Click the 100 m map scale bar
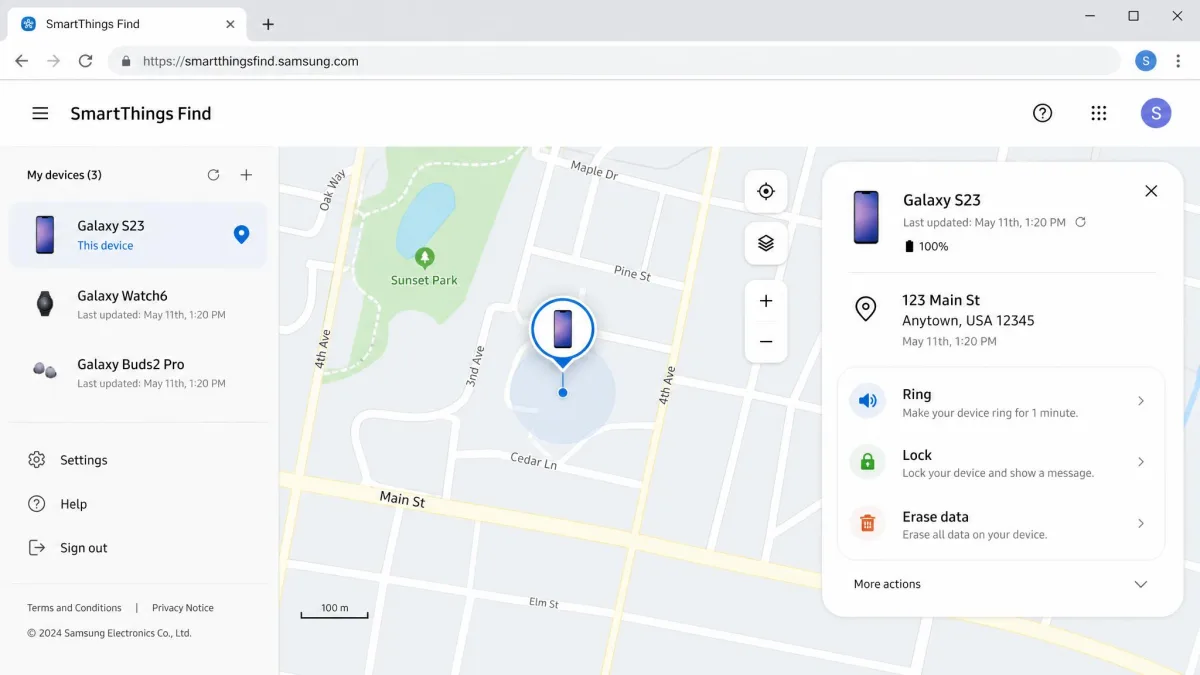Screen dimensions: 1200x675 click(x=335, y=612)
